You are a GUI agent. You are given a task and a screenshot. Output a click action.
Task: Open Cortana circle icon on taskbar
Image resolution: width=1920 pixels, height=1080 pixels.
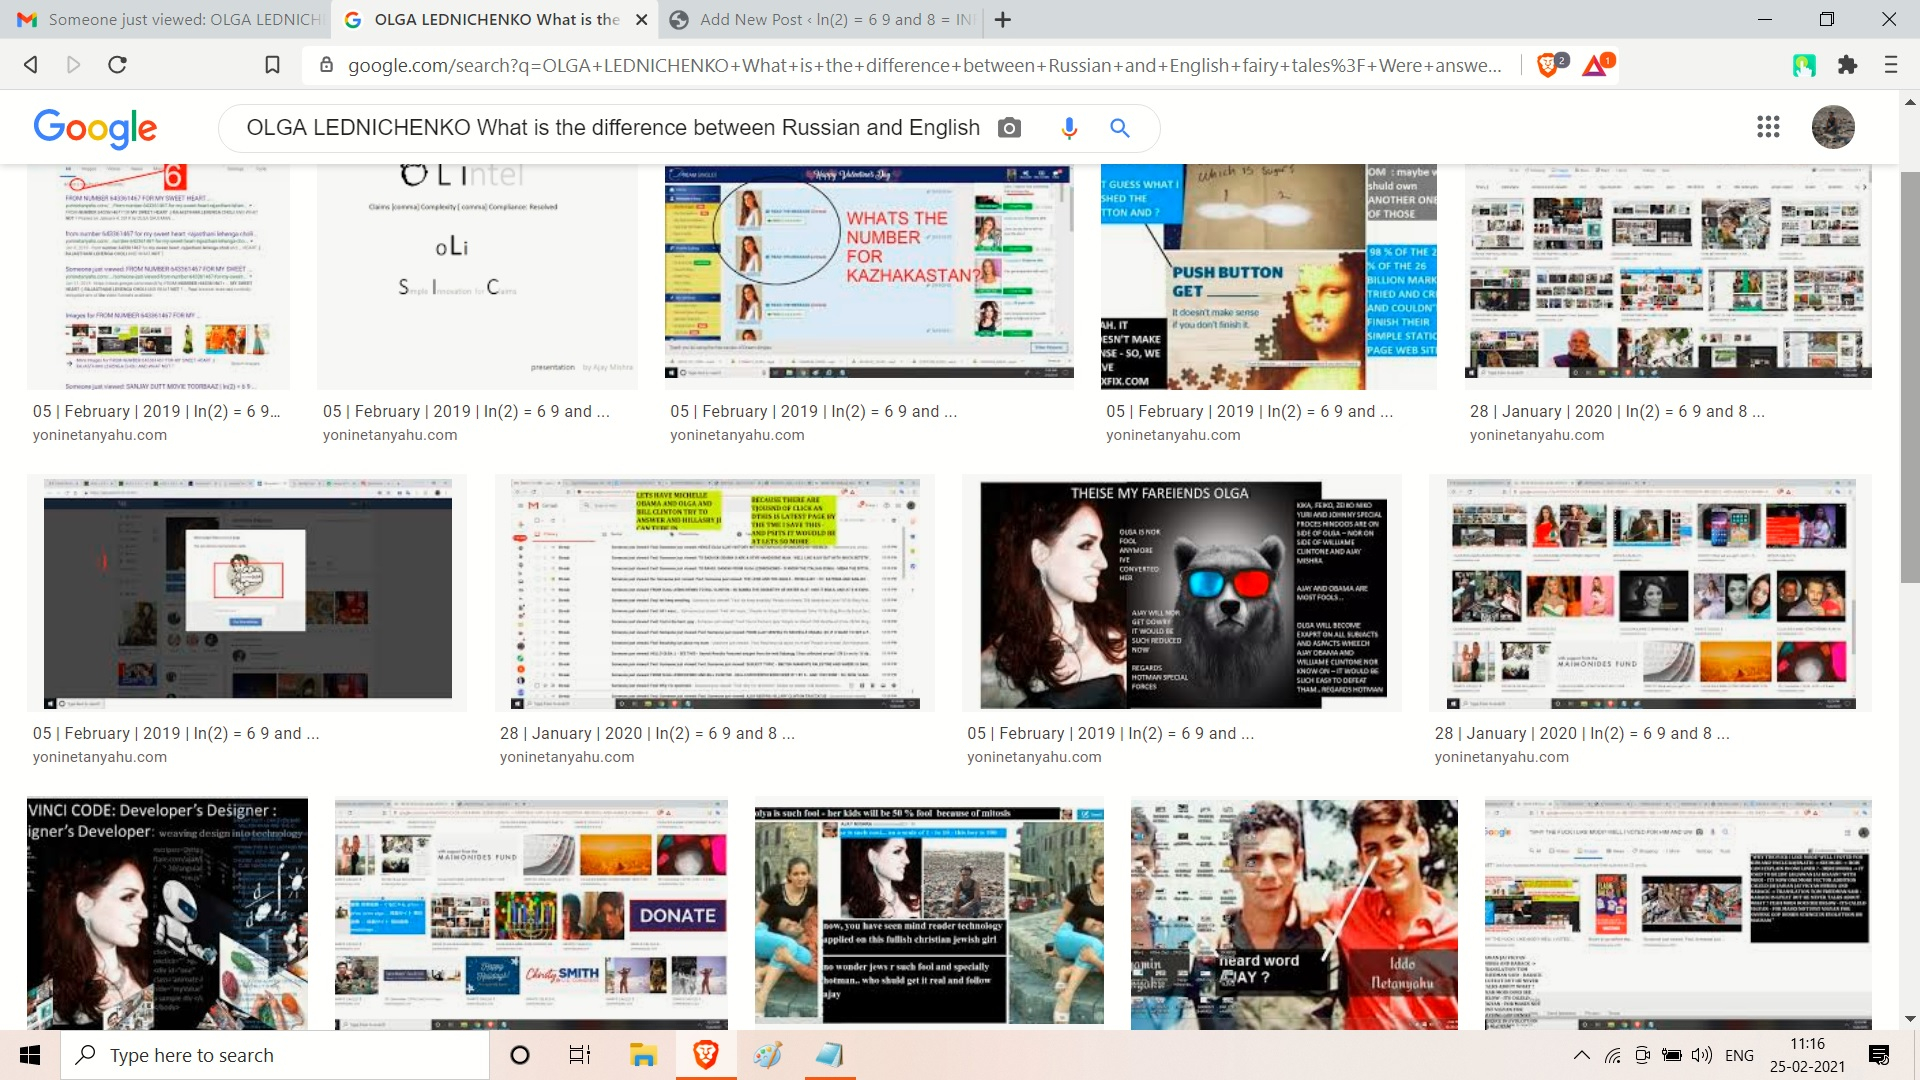520,1055
